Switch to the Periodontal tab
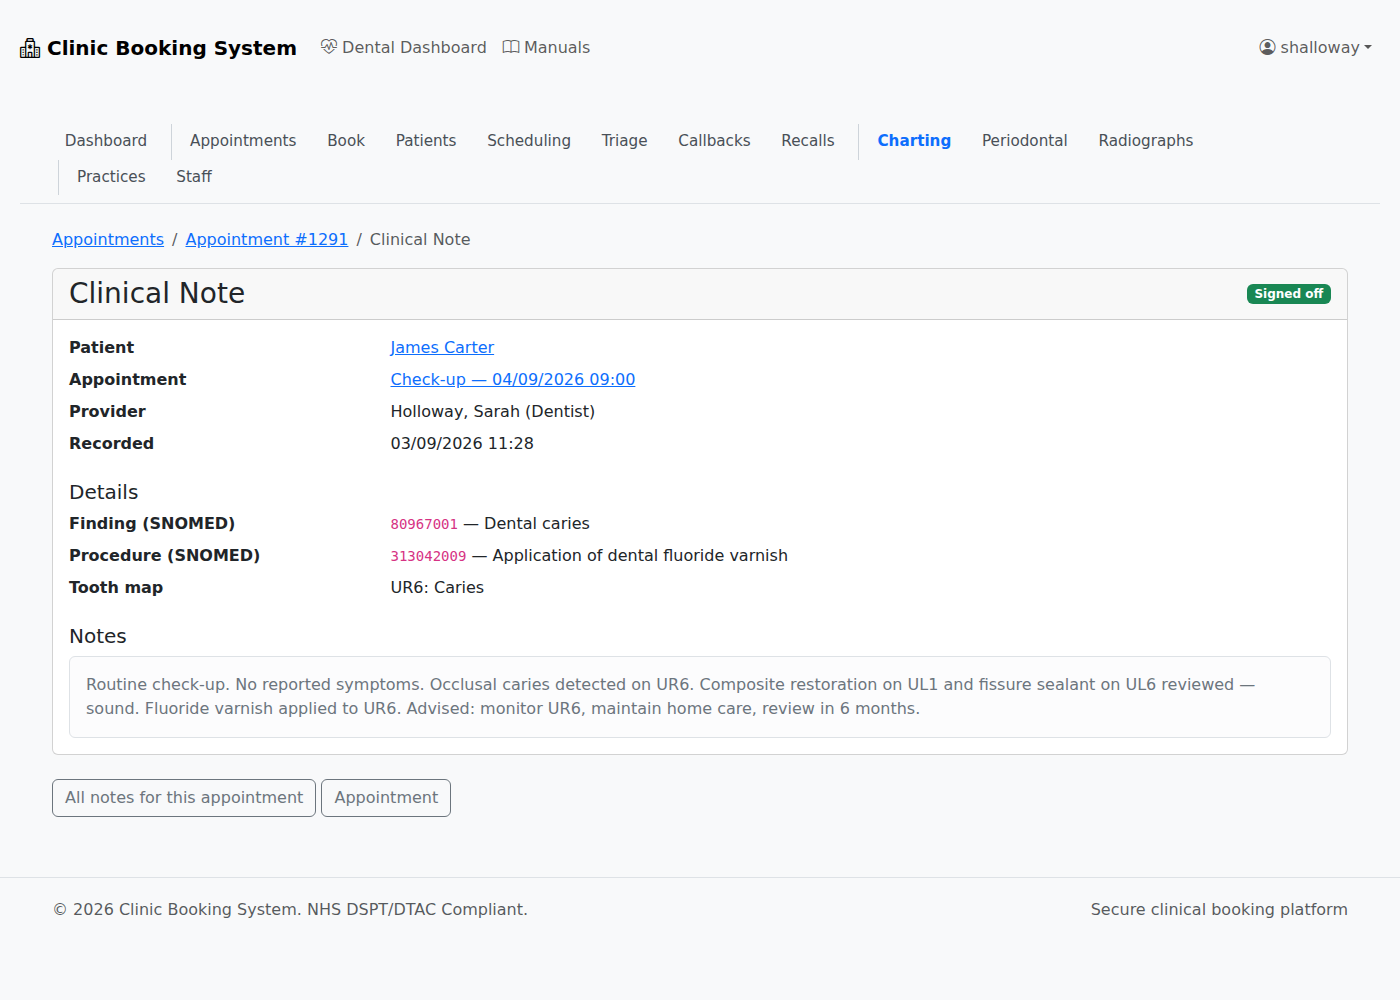The width and height of the screenshot is (1400, 1000). 1025,141
